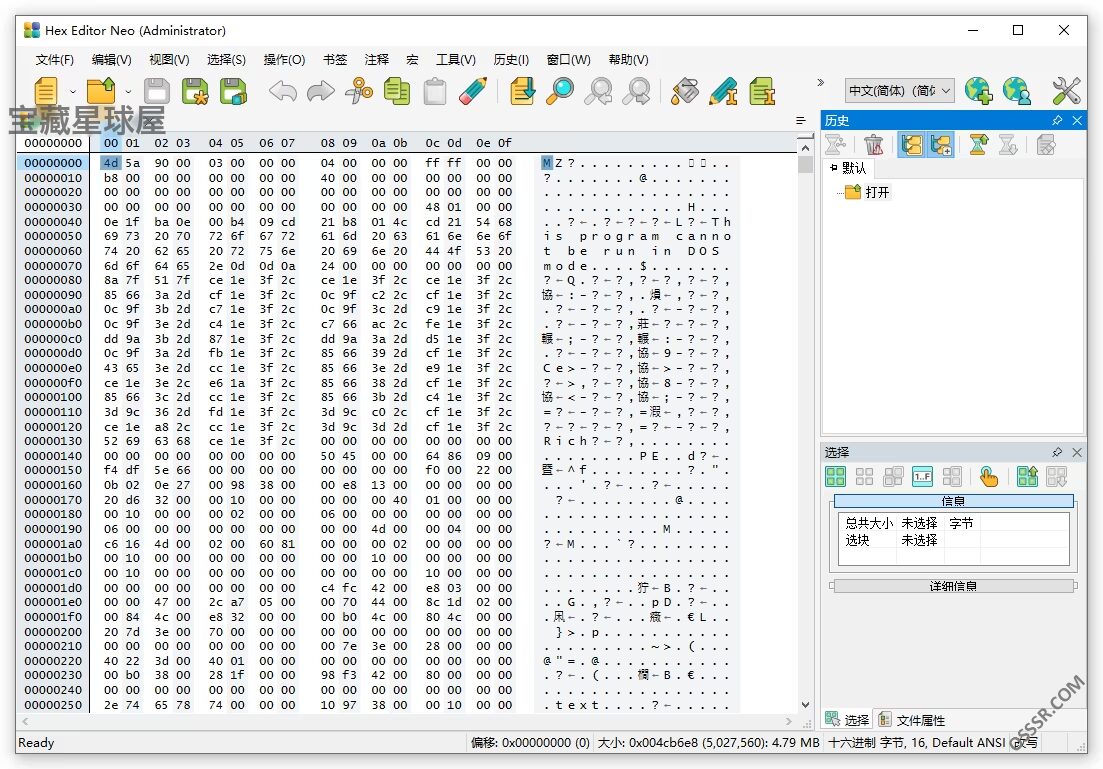Open the 文件(F) menu
Screen dimensions: 1103x769
click(x=55, y=60)
